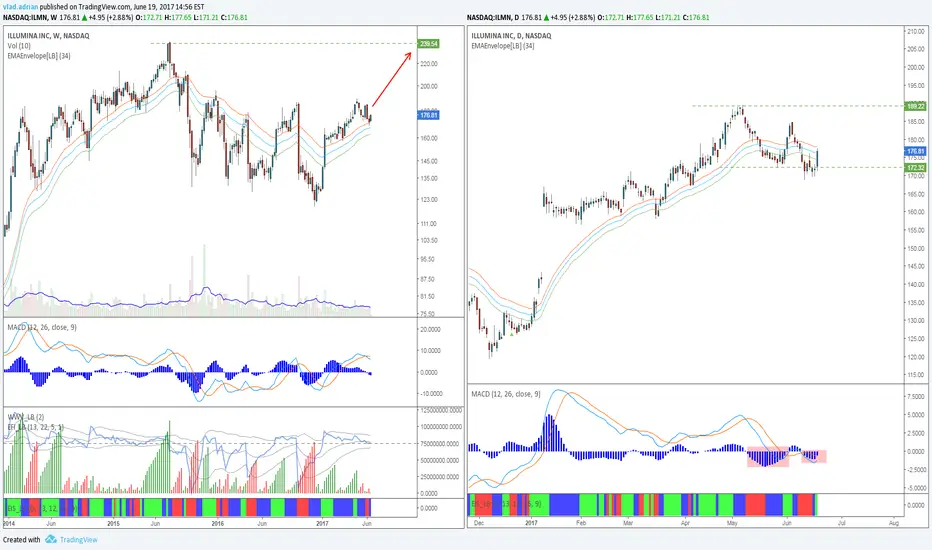Click the green 189.22 price level label
Screen dimensions: 932x550
915,106
